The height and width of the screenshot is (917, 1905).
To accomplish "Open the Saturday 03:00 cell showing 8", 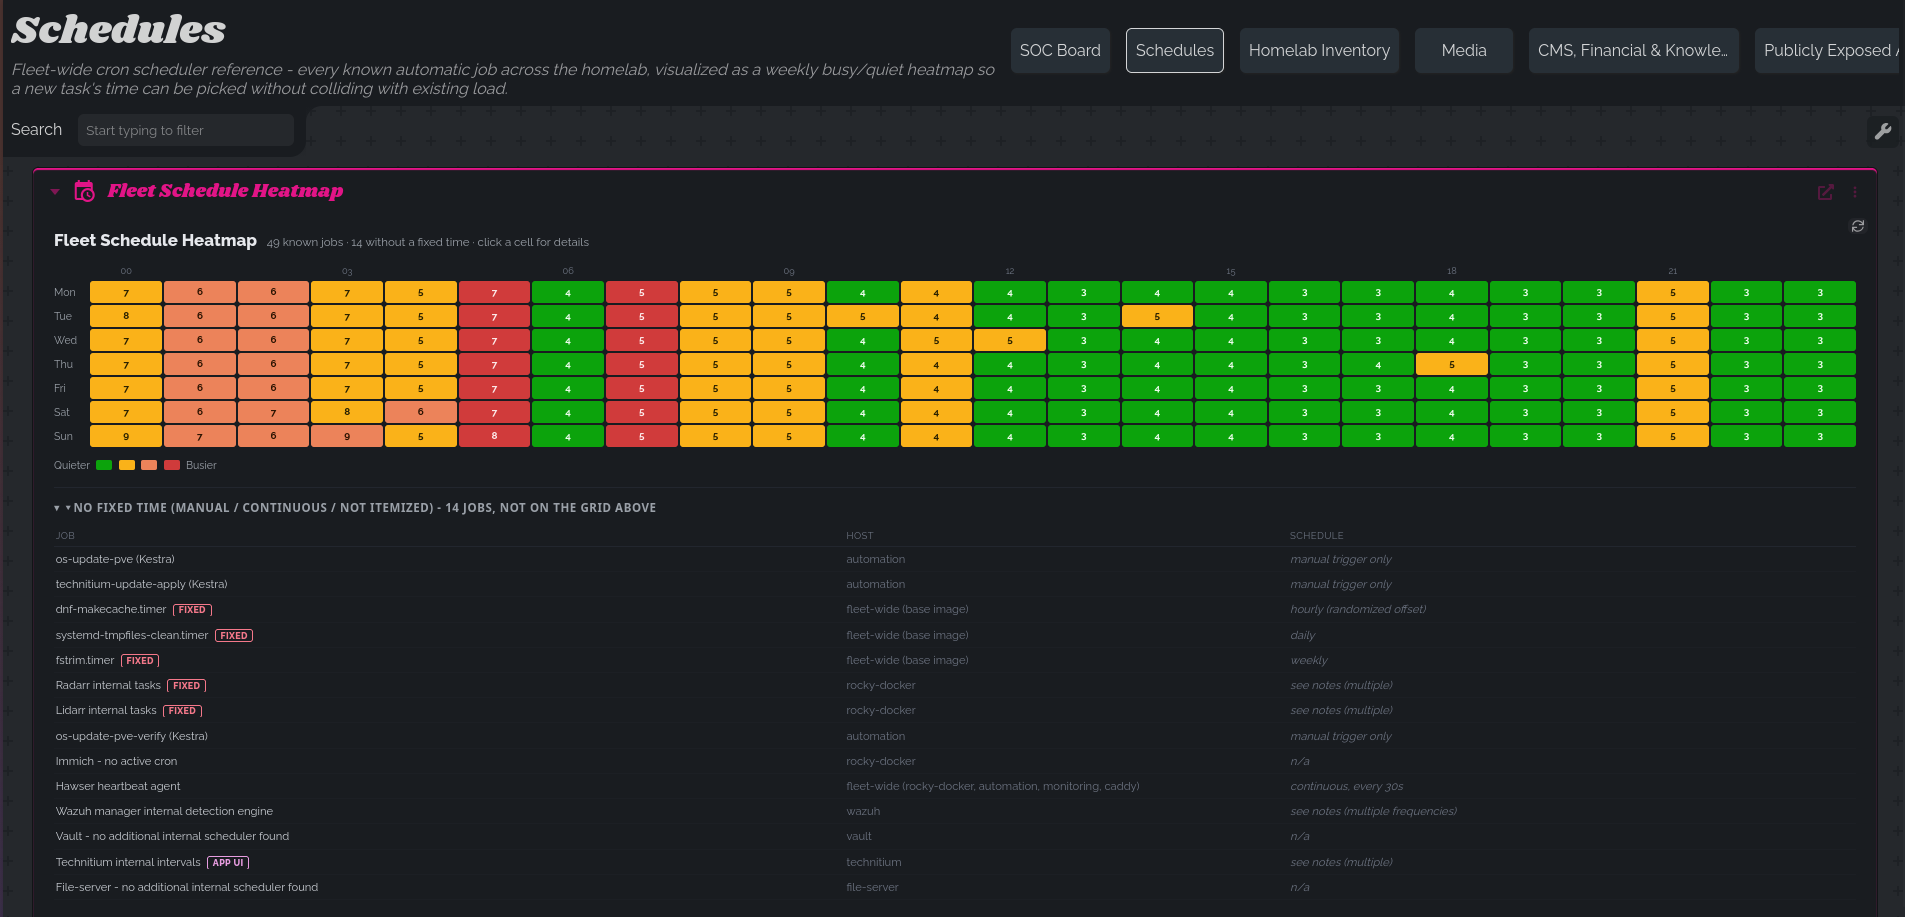I will pos(347,412).
